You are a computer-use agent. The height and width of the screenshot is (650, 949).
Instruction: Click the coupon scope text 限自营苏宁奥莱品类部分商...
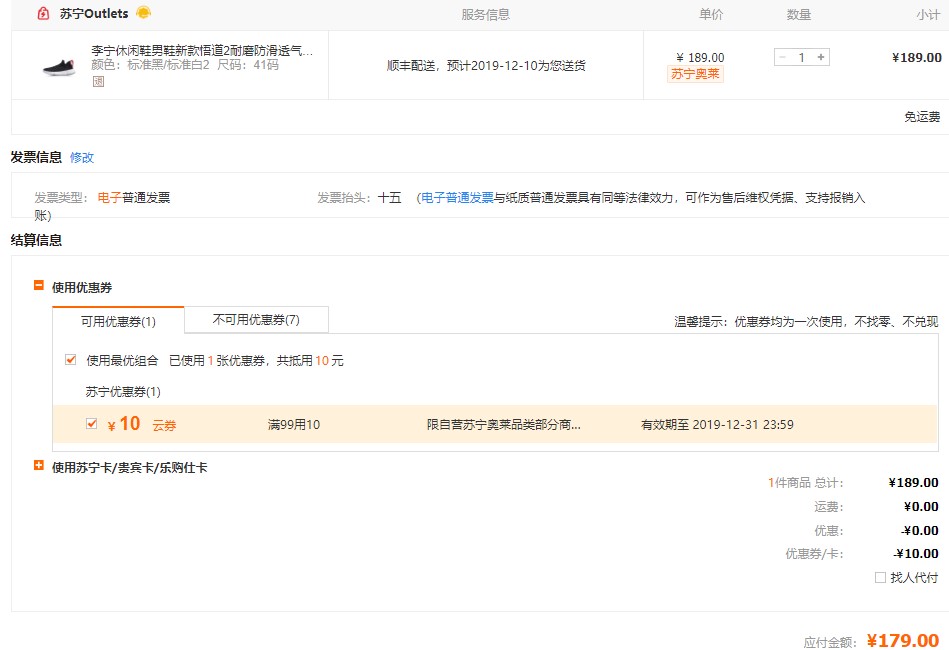point(504,425)
